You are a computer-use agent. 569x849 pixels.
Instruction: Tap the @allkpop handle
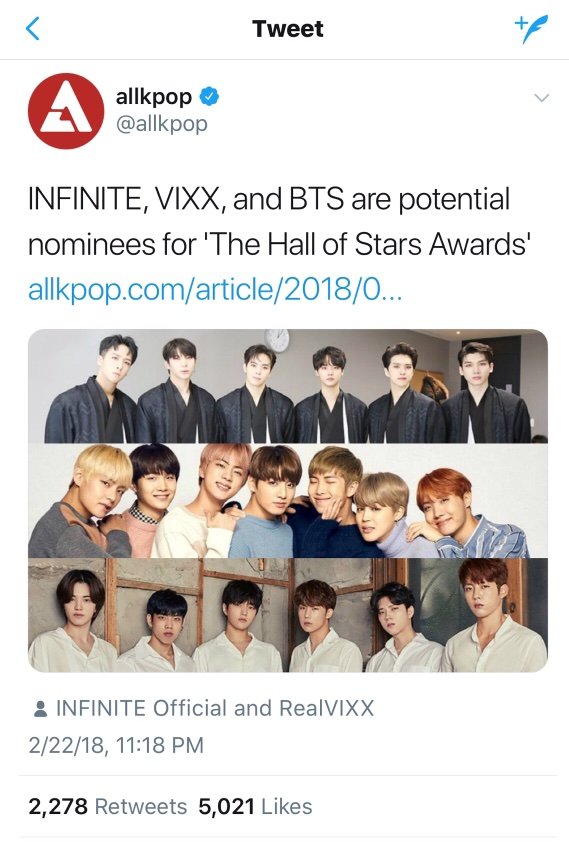pyautogui.click(x=161, y=124)
